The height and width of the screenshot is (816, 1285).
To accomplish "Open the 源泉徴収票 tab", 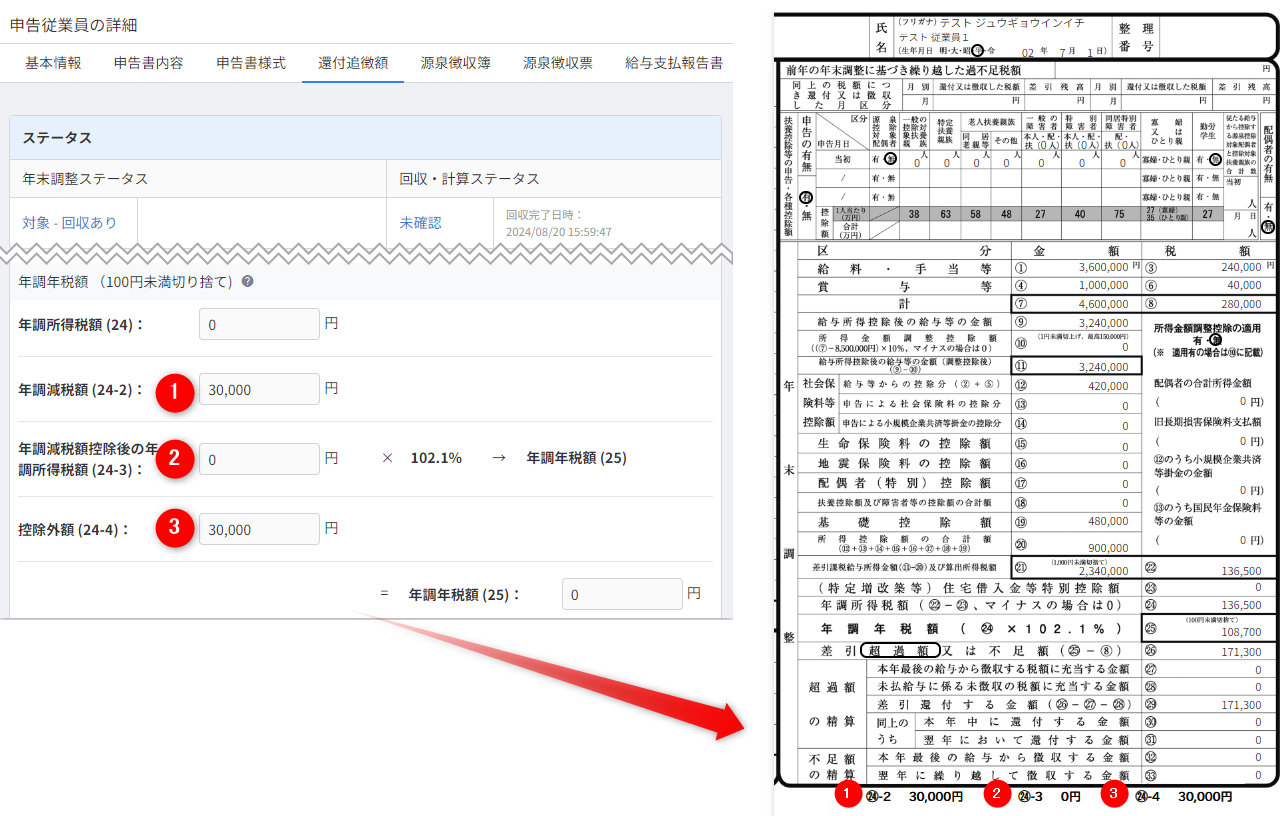I will [557, 63].
